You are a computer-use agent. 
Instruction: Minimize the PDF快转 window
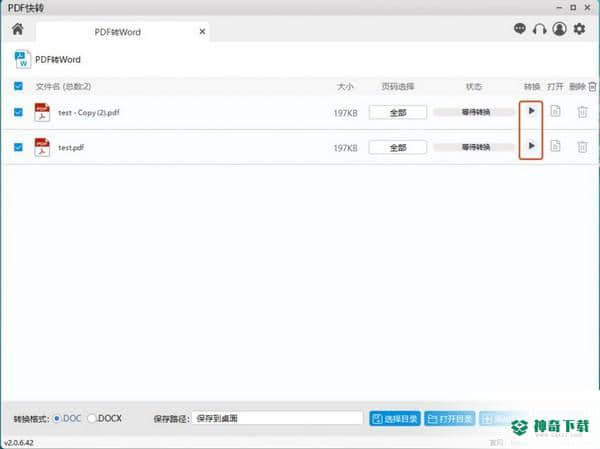pos(559,8)
